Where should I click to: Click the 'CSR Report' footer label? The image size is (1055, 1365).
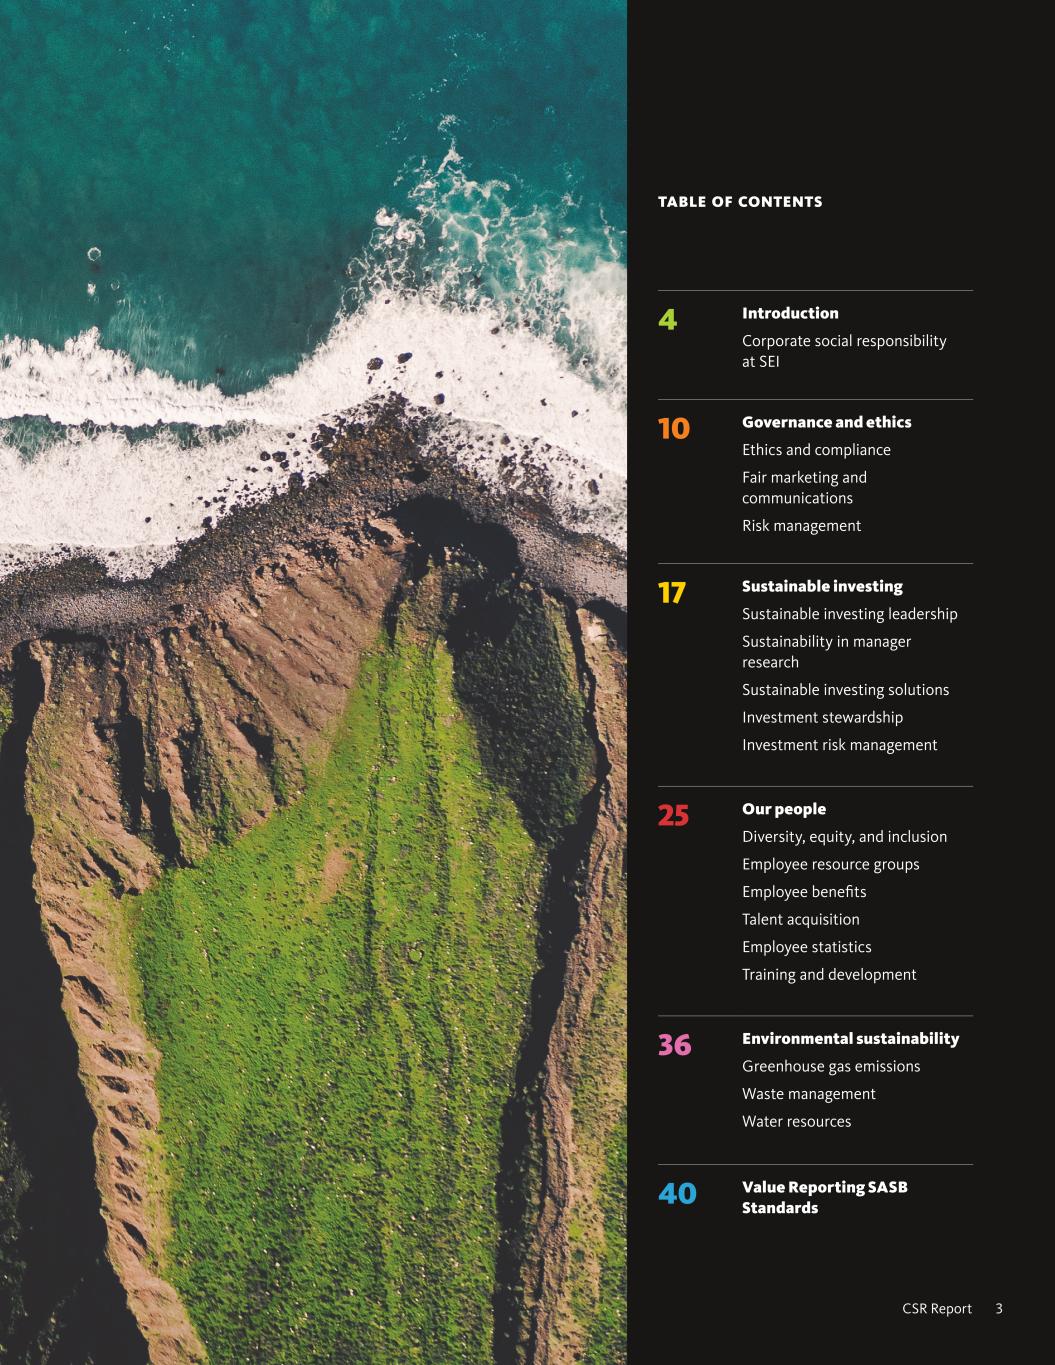[x=937, y=1308]
